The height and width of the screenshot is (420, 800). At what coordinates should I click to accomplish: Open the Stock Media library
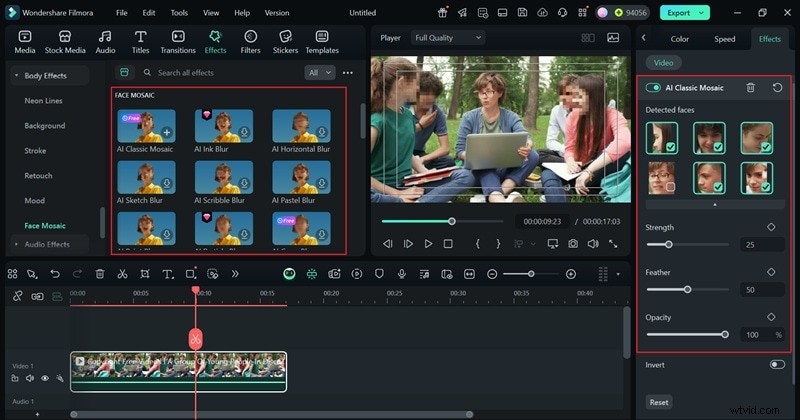click(65, 42)
